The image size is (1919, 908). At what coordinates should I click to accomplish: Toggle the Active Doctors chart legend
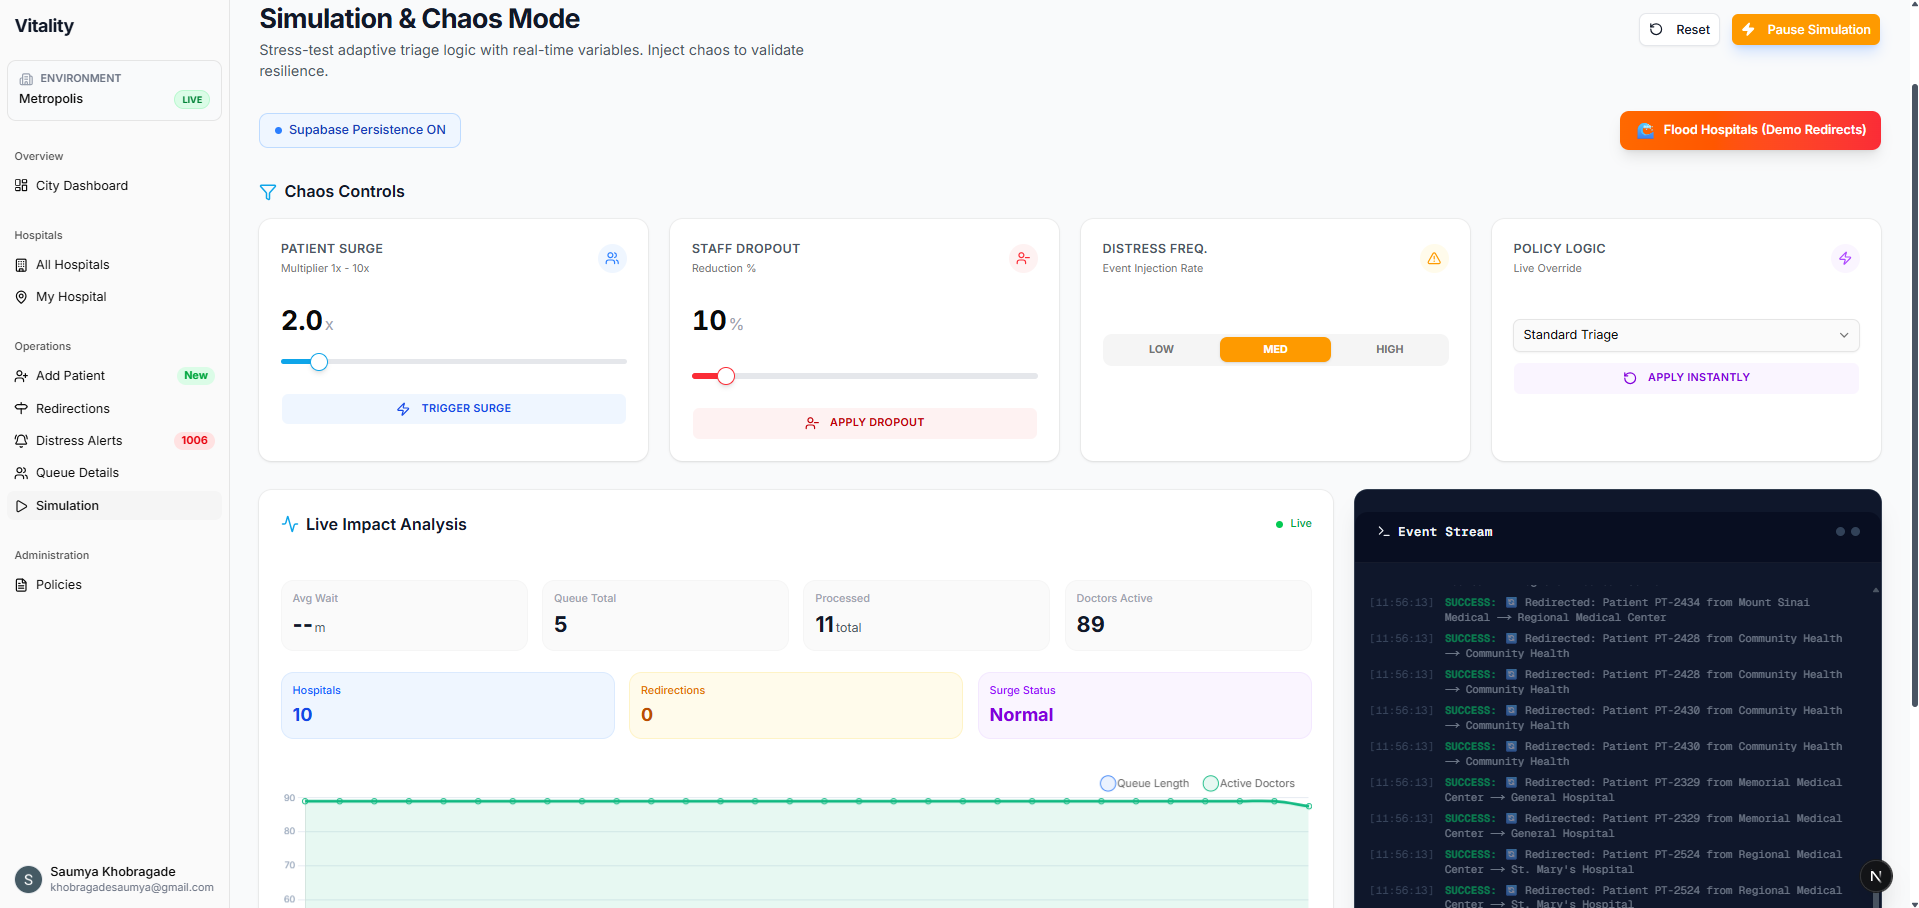(x=1248, y=784)
